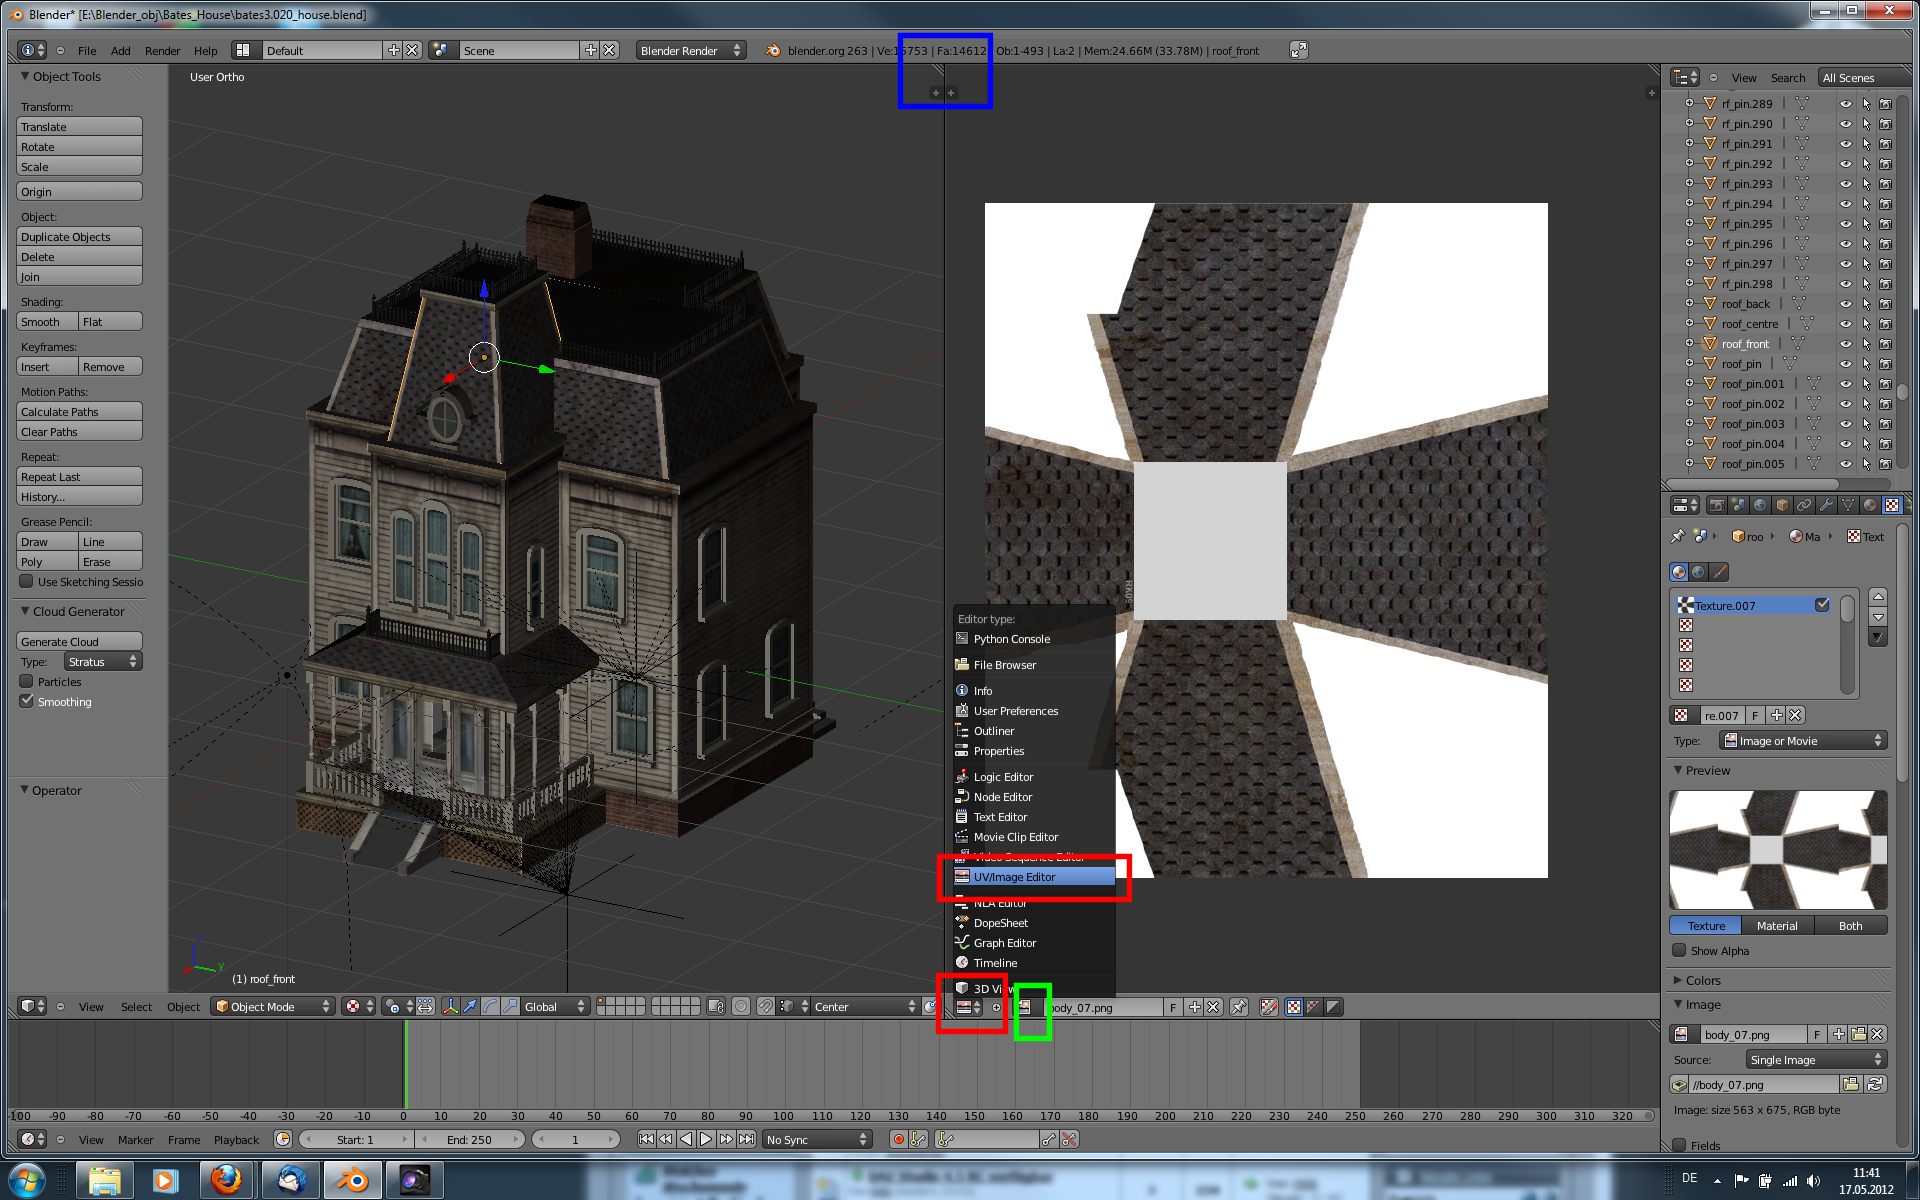Image resolution: width=1920 pixels, height=1200 pixels.
Task: Pin the properties context with pushpin
Action: (1678, 537)
